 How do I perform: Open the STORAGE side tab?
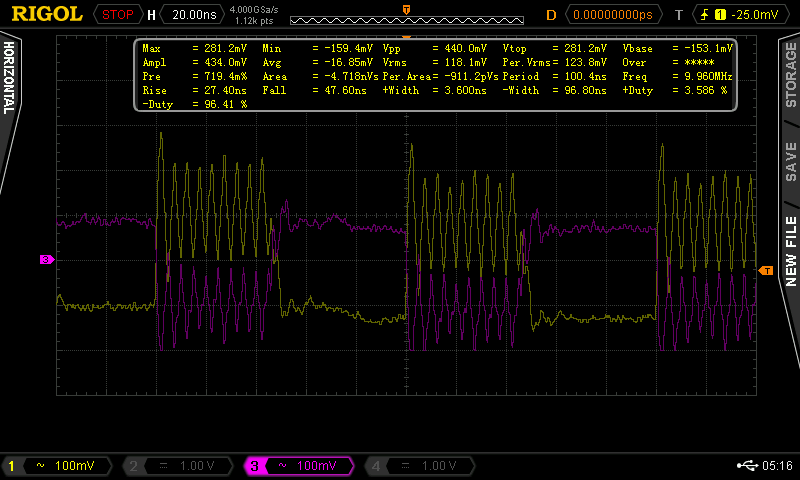(x=790, y=75)
